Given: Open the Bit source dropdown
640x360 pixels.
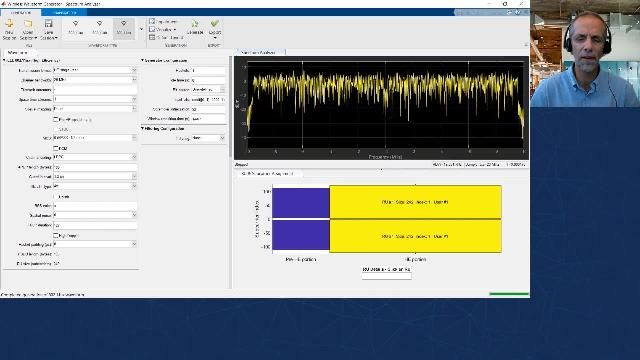Looking at the screenshot, I should (x=222, y=89).
